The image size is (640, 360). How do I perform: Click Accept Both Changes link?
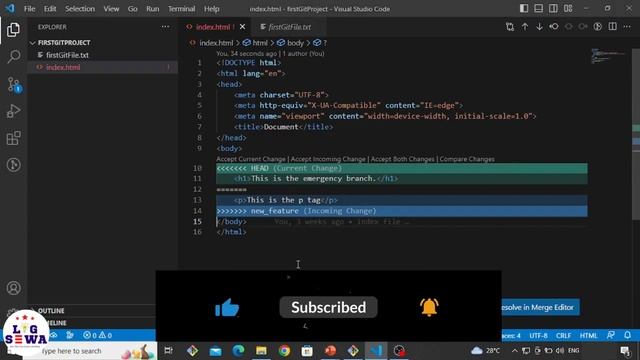(402, 159)
